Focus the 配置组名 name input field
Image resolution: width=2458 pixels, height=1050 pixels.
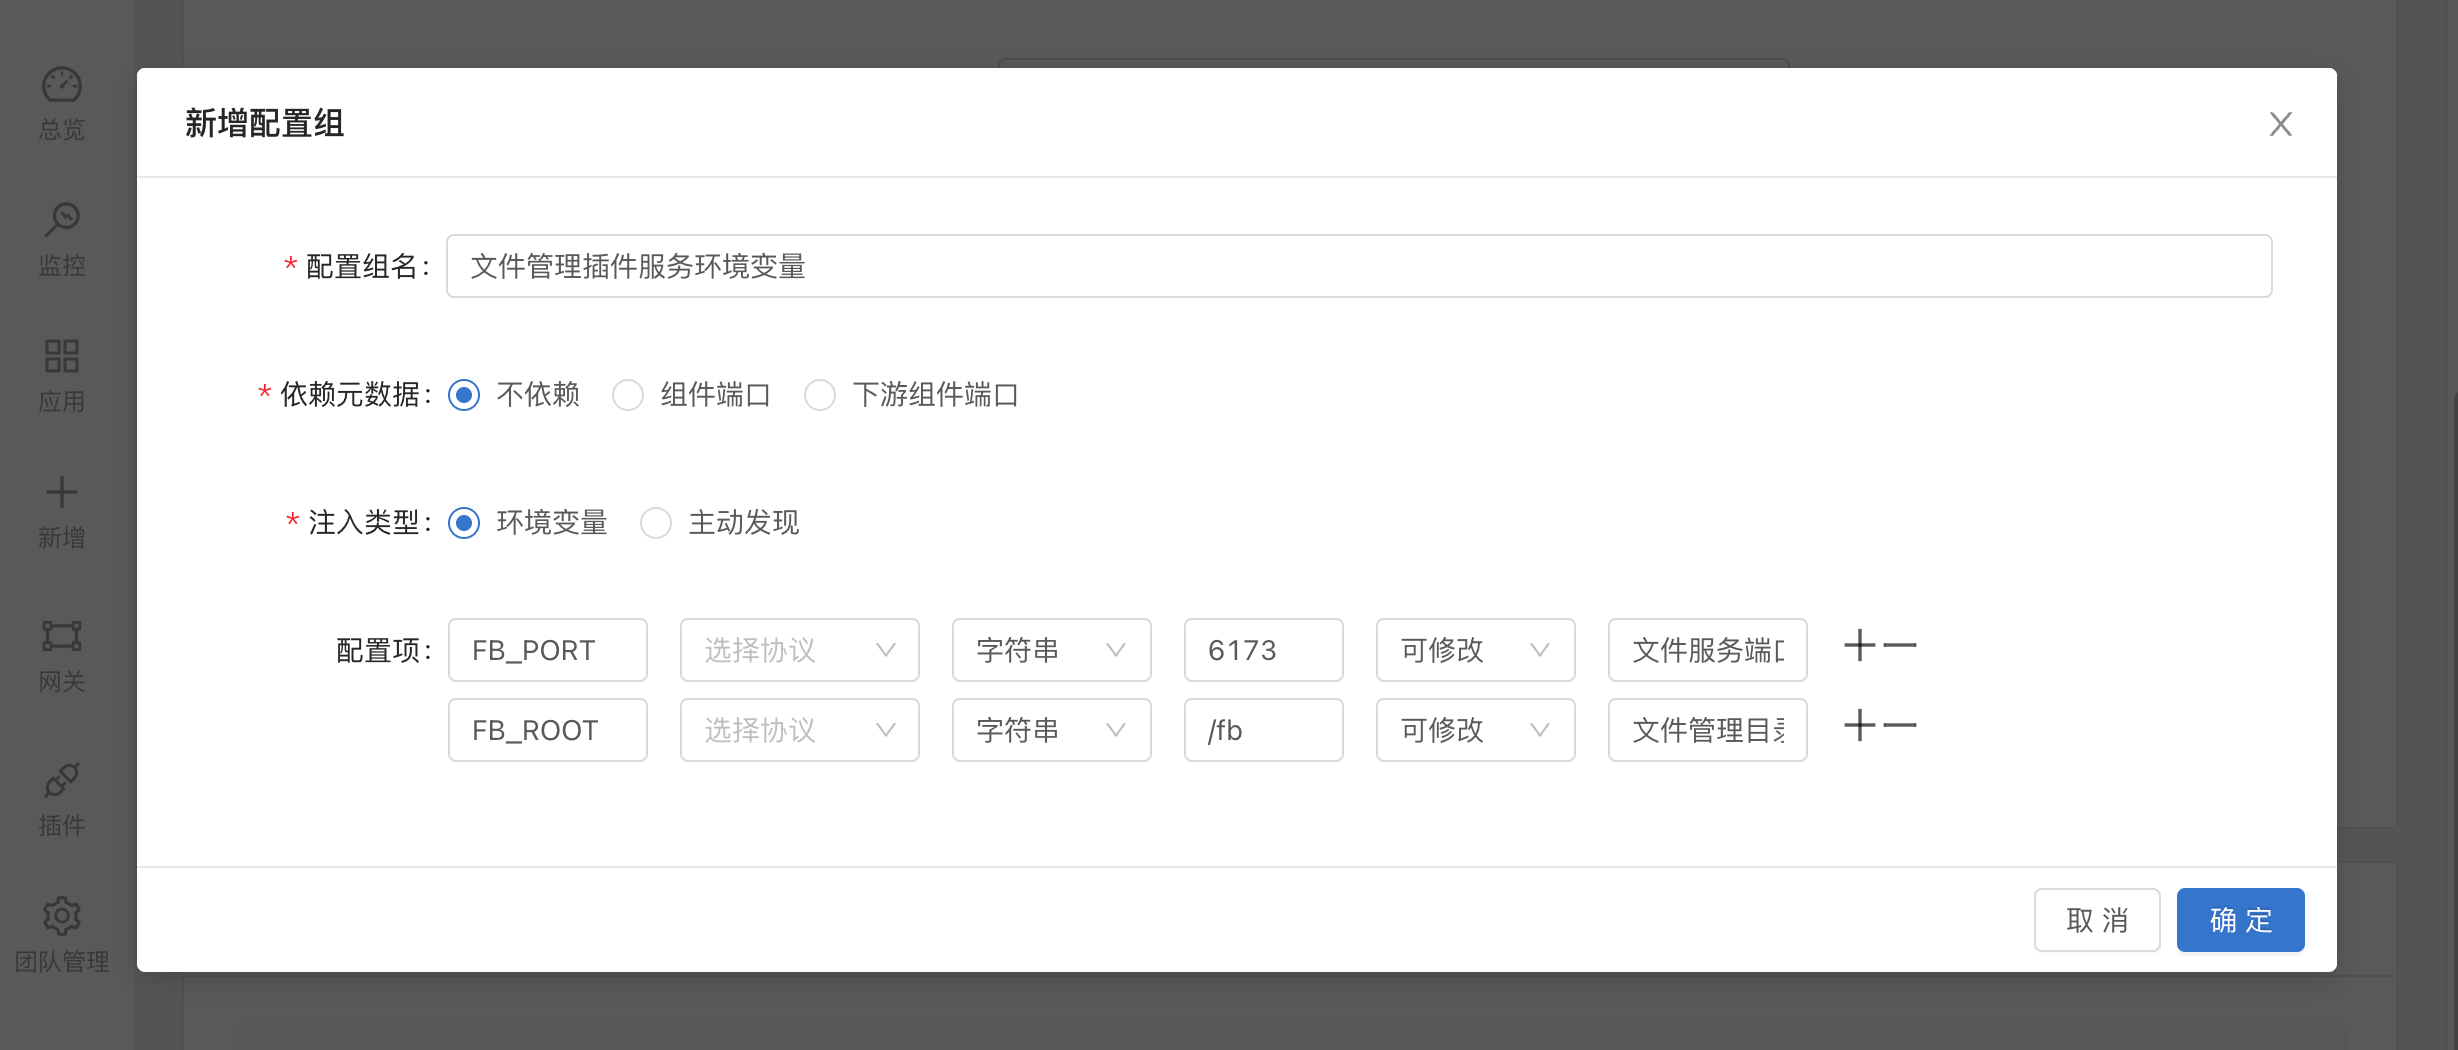[x=1359, y=266]
